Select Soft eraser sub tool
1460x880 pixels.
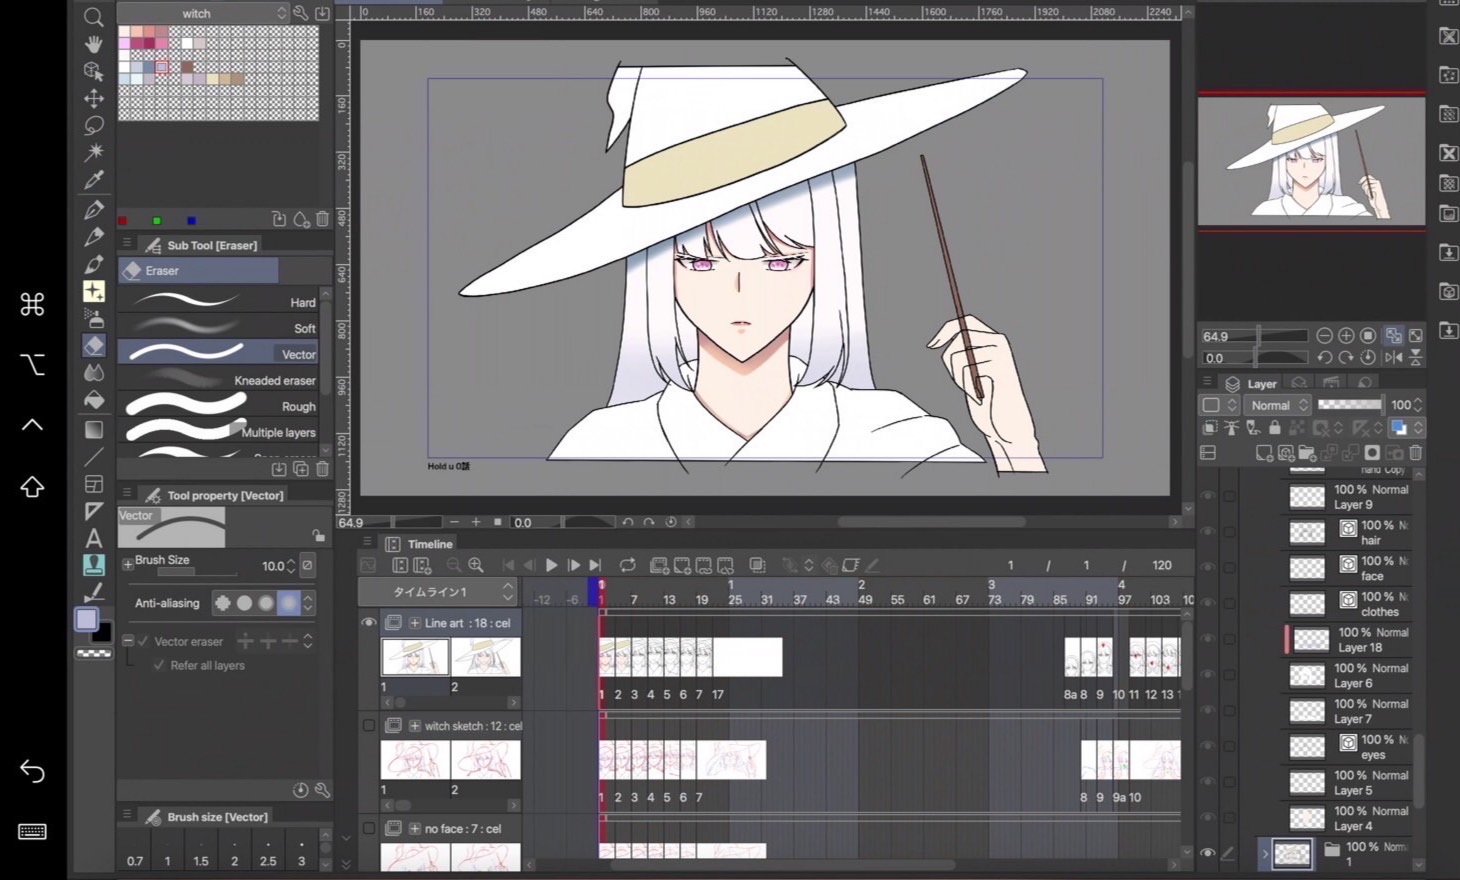click(218, 327)
